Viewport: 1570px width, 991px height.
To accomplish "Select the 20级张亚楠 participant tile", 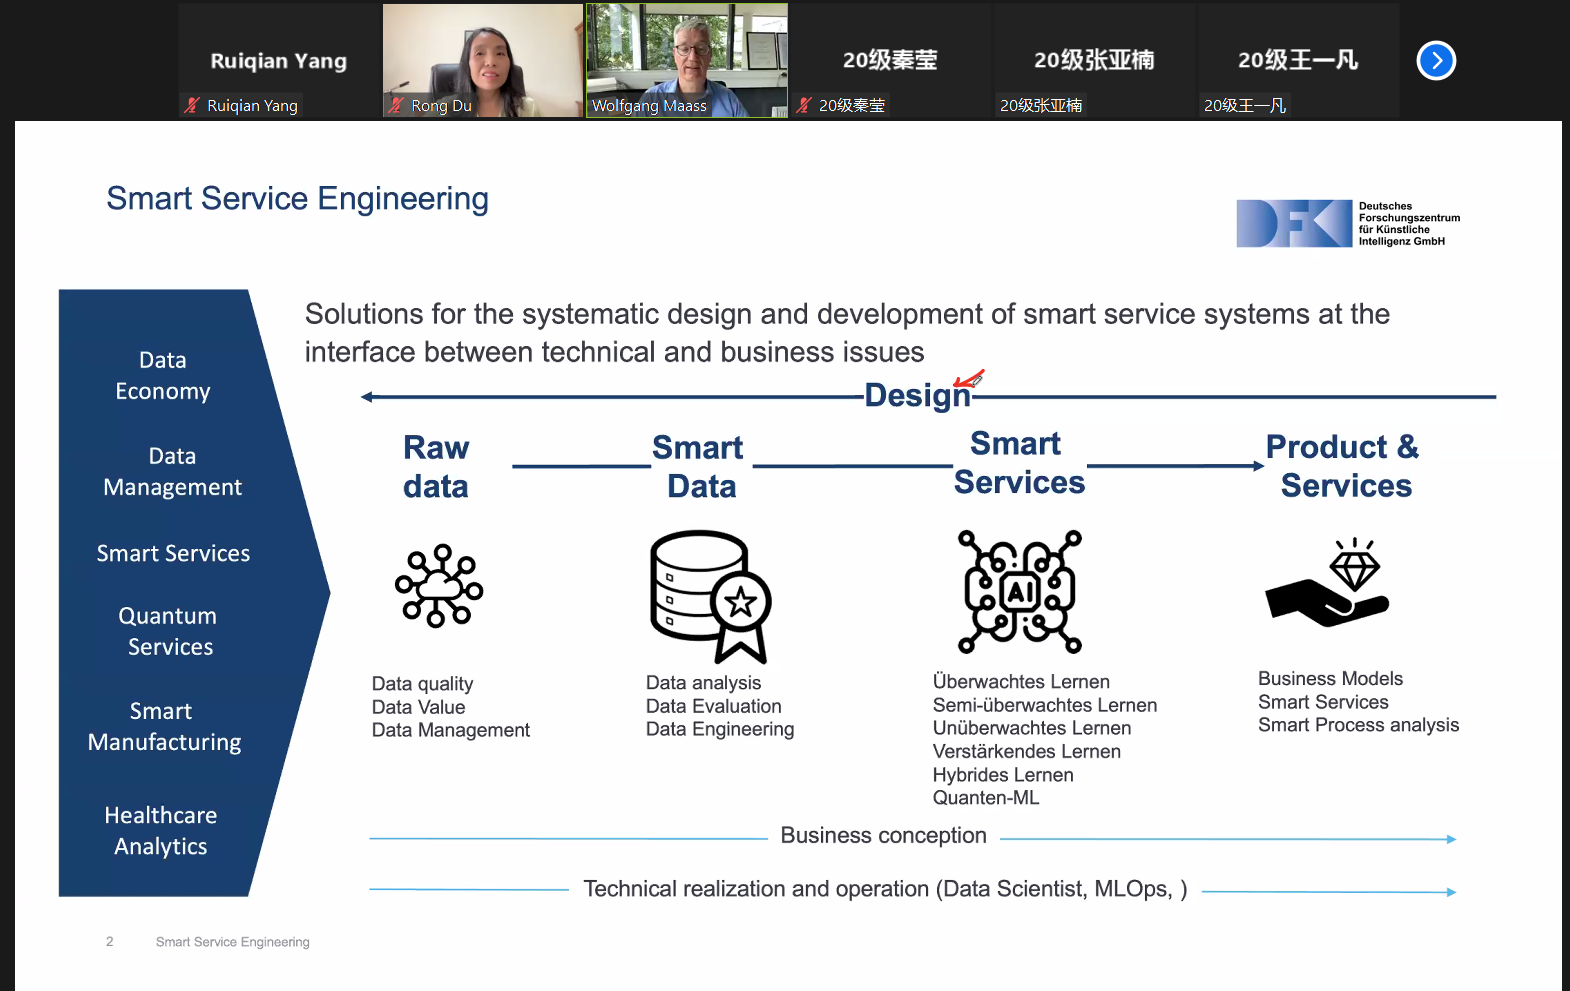I will [1094, 61].
